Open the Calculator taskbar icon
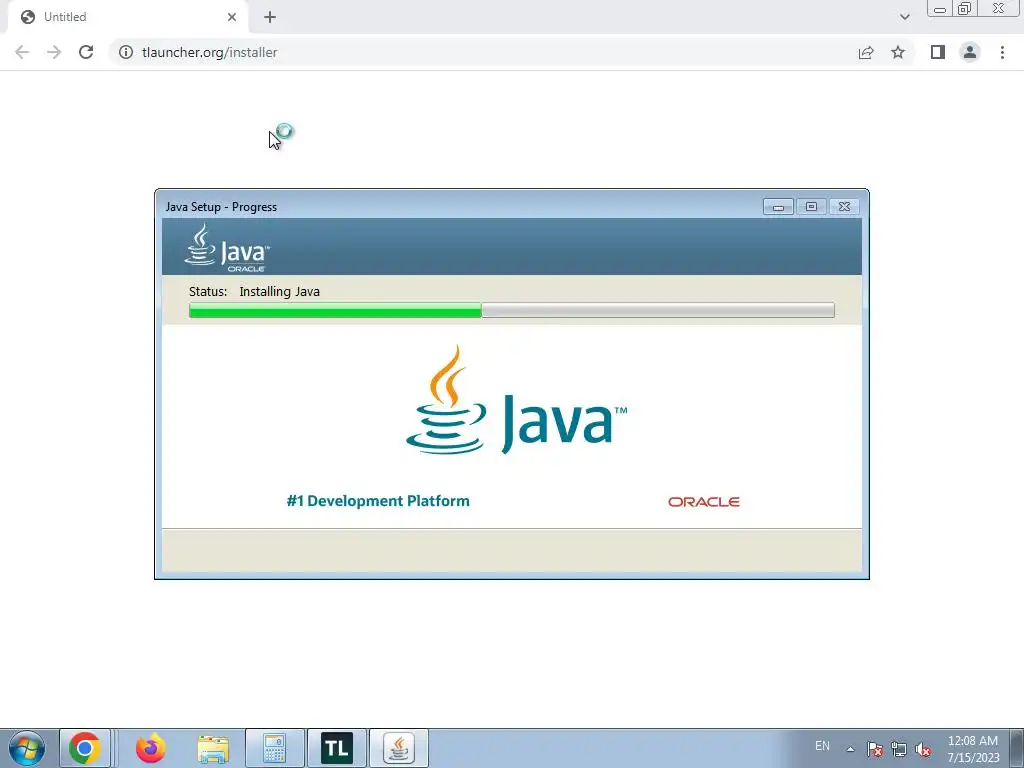The width and height of the screenshot is (1024, 768). [274, 748]
